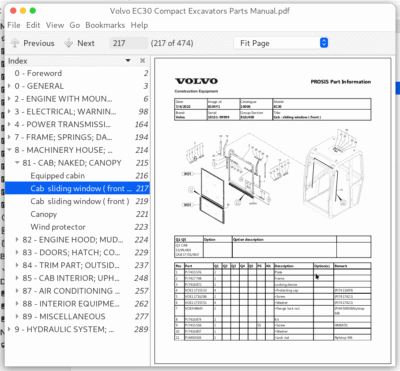
Task: Expand the 3 - ELECTRICAL; WARNIN... section
Action: point(9,112)
